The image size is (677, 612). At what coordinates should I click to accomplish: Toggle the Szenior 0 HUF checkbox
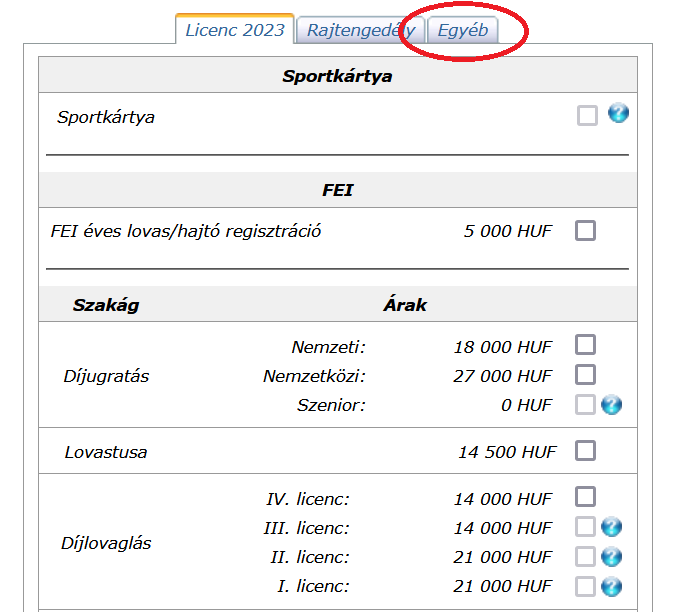point(586,405)
